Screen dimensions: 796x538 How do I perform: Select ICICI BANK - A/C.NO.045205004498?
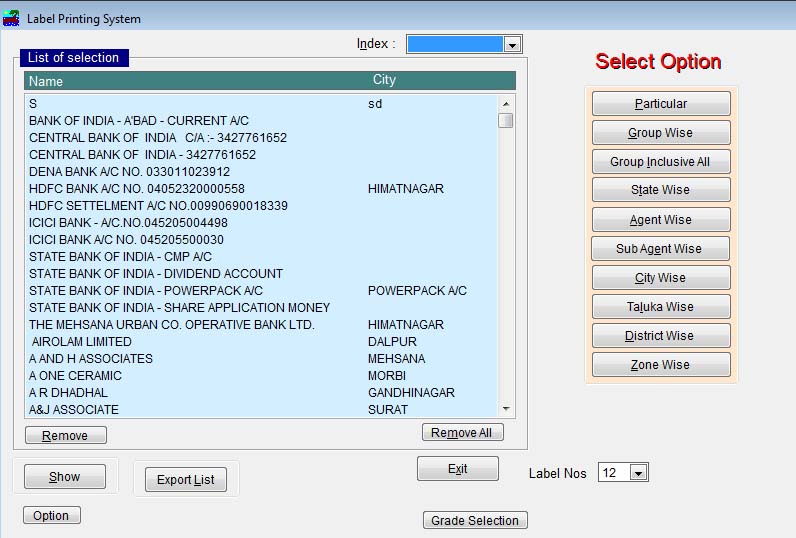261,223
